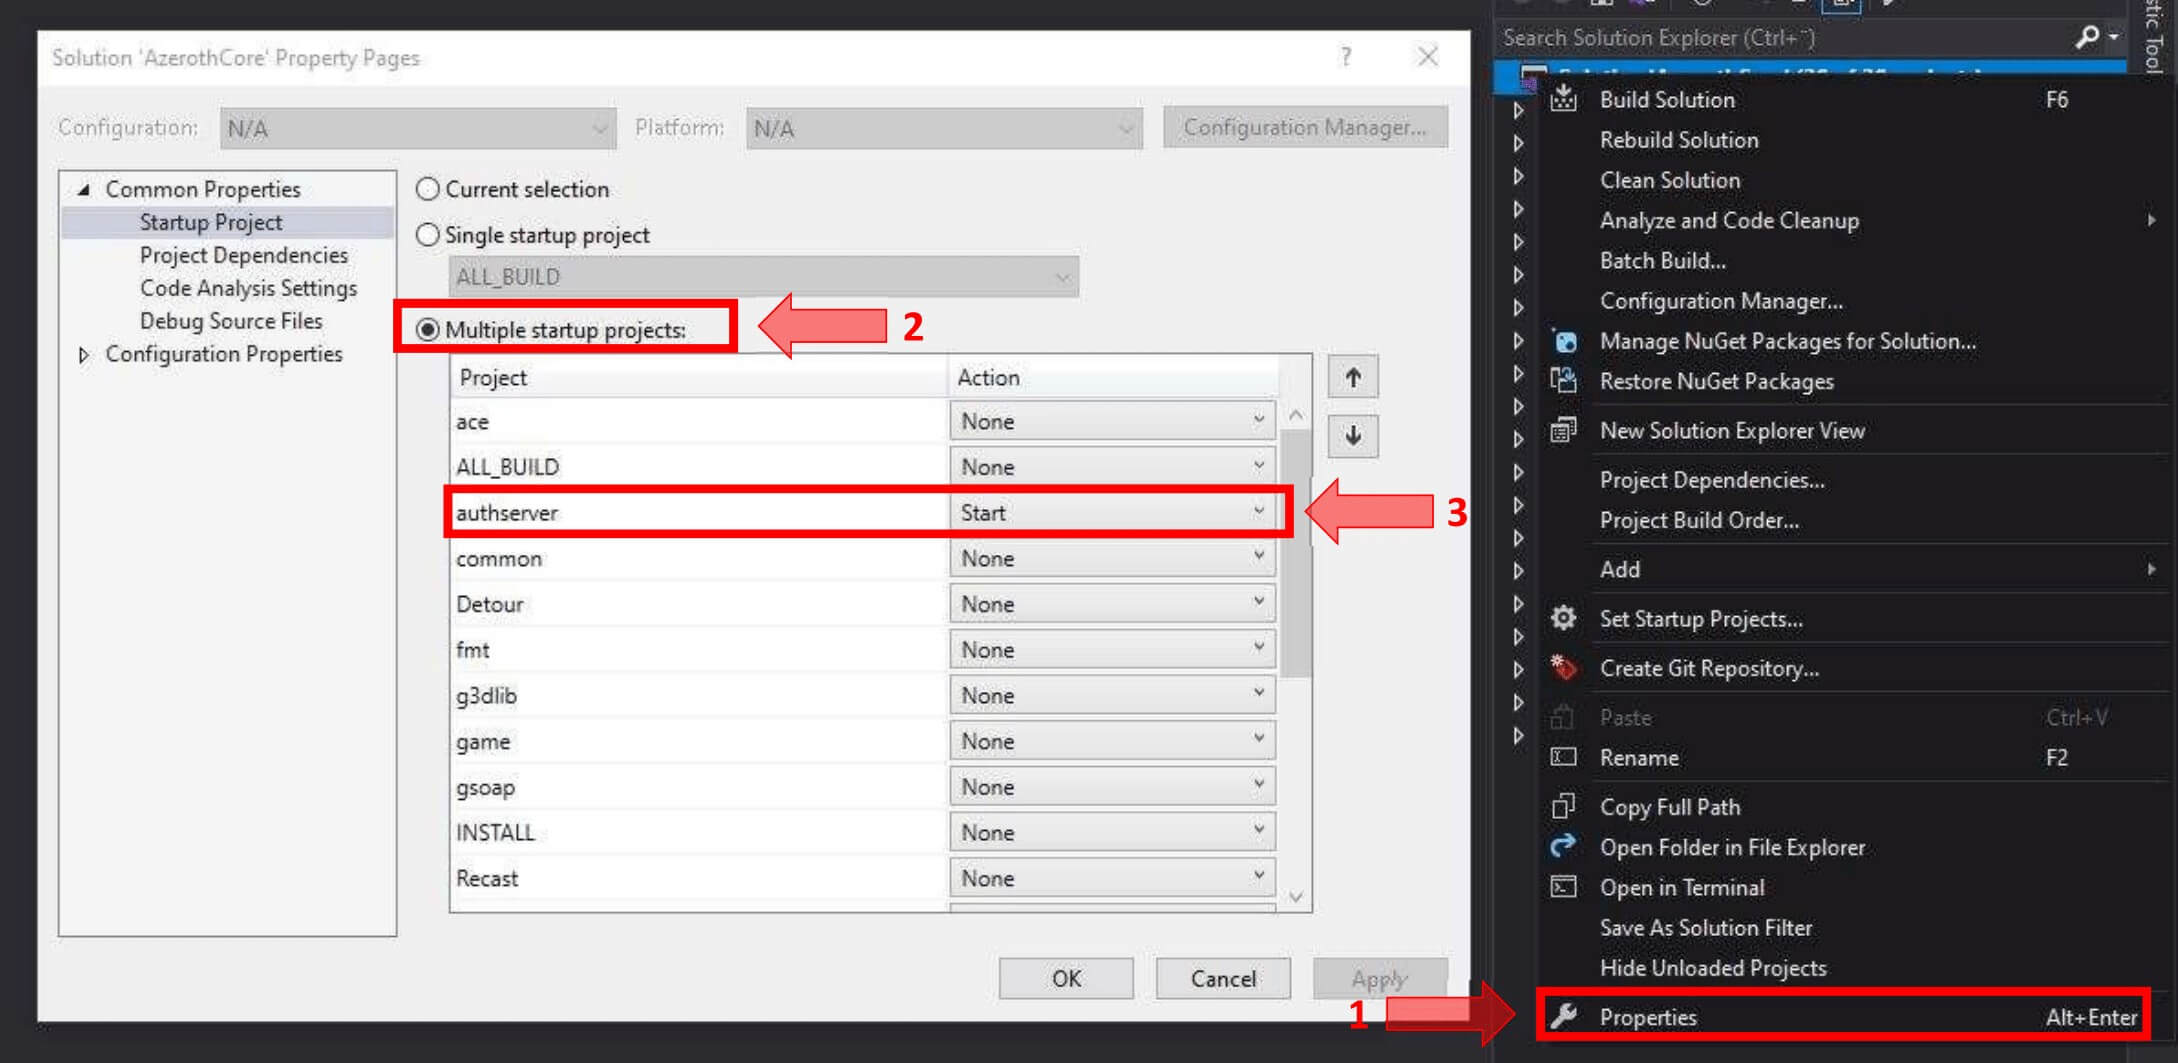Select the Manage NuGet Packages icon

[x=1563, y=341]
